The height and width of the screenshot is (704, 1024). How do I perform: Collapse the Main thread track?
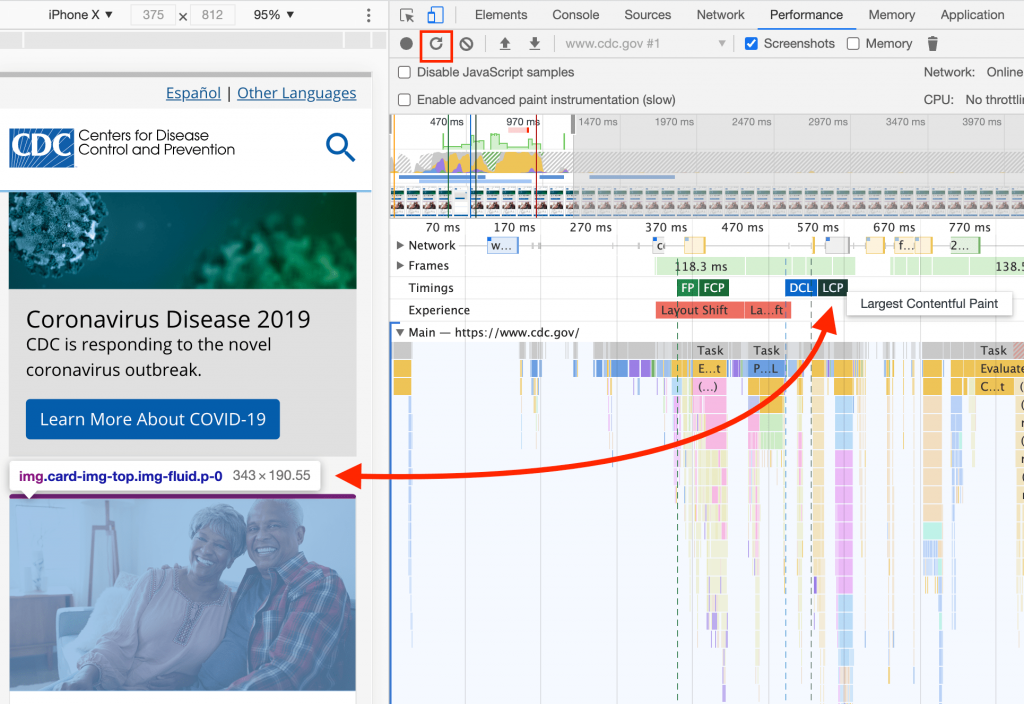coord(400,332)
